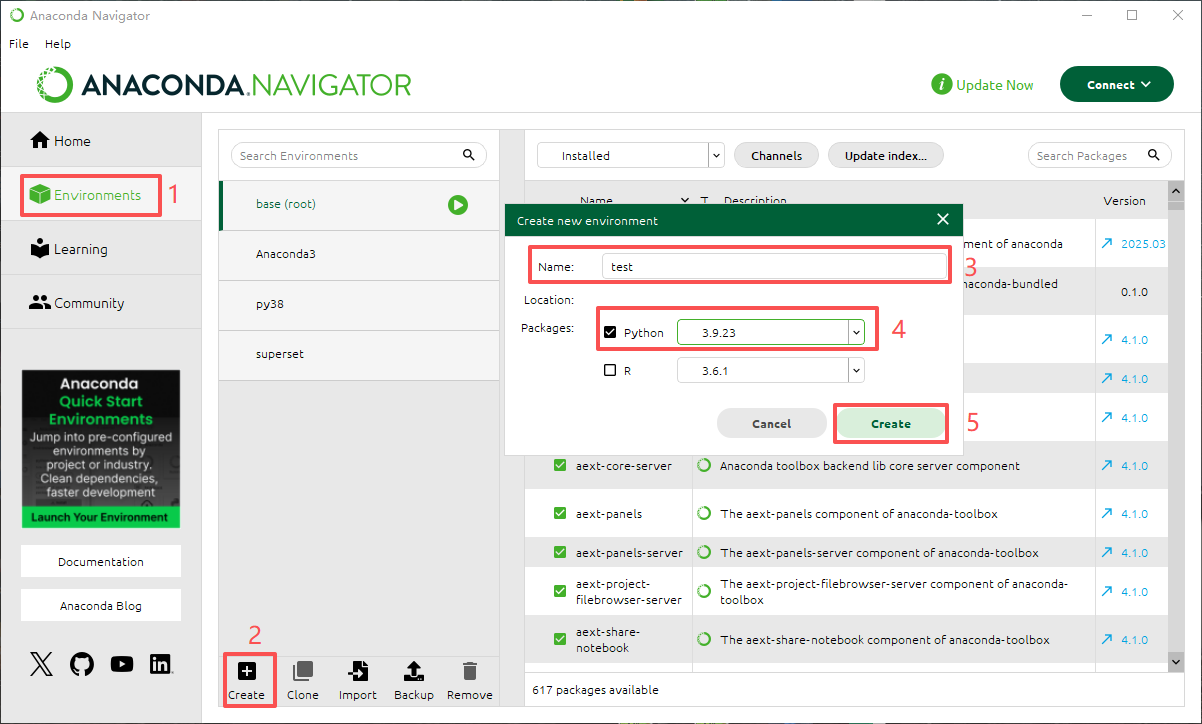The height and width of the screenshot is (724, 1202).
Task: Click the Create environment plus icon
Action: click(x=246, y=671)
